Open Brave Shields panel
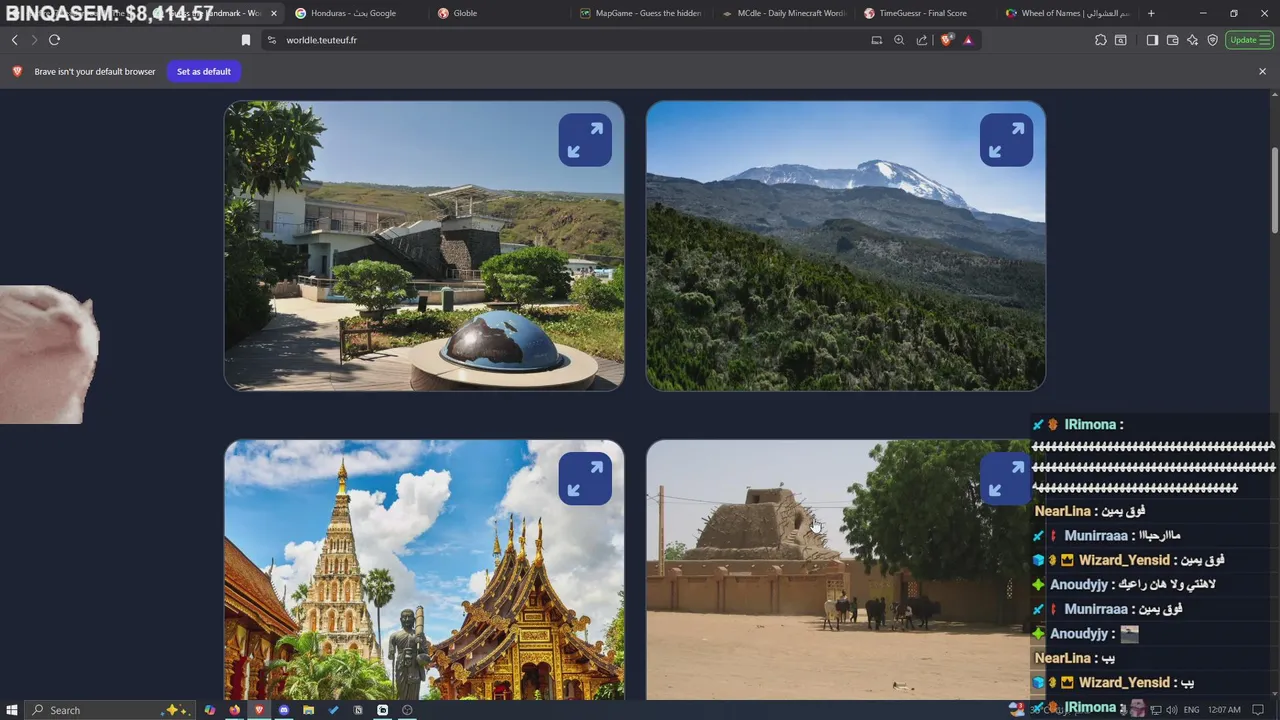 coord(946,40)
